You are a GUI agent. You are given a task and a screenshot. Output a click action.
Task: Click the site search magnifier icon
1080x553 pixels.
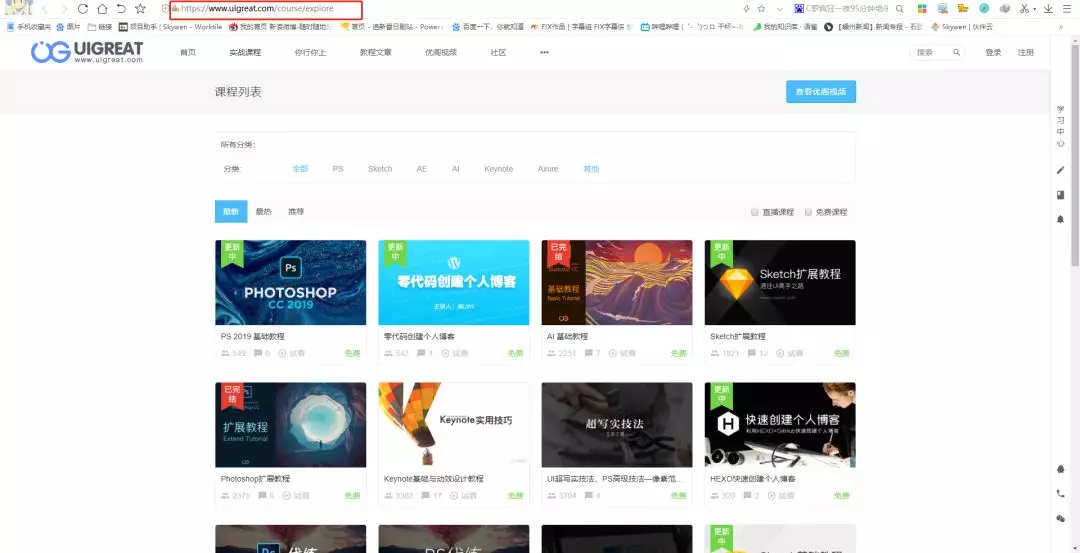pyautogui.click(x=956, y=52)
